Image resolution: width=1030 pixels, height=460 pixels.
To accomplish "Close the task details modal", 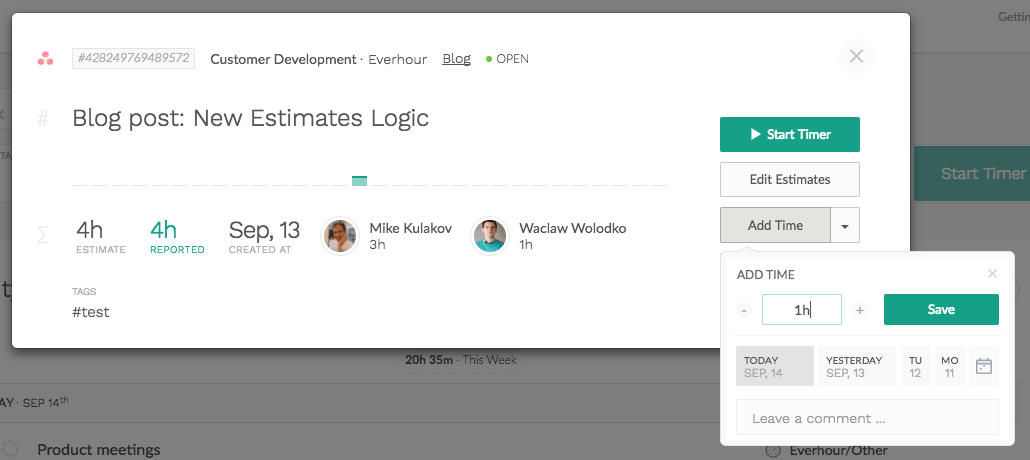I will click(856, 56).
